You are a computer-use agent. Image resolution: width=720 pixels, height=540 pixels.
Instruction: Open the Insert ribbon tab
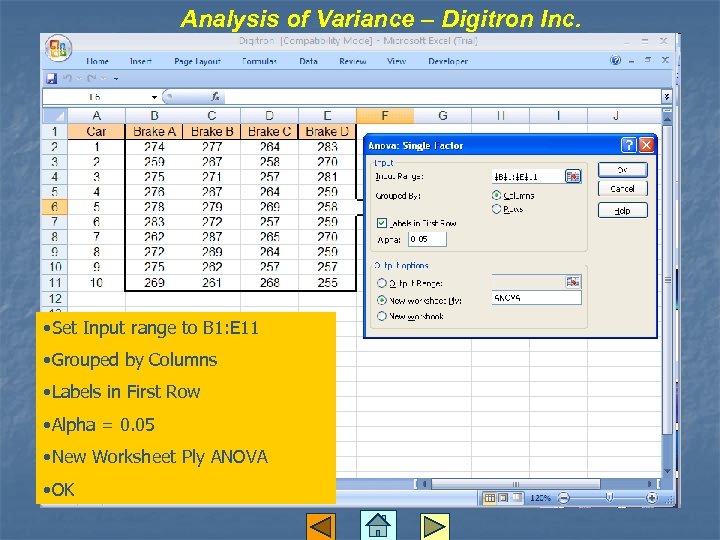pos(141,61)
